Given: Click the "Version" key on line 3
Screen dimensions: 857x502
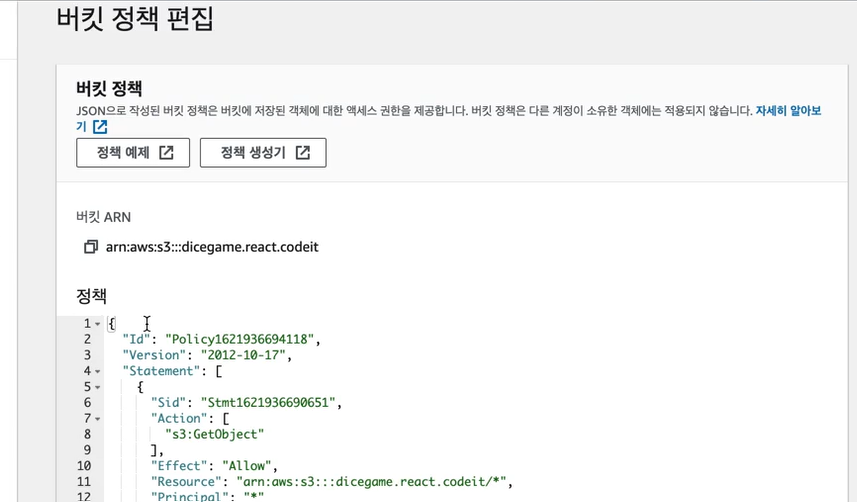Looking at the screenshot, I should pos(154,355).
